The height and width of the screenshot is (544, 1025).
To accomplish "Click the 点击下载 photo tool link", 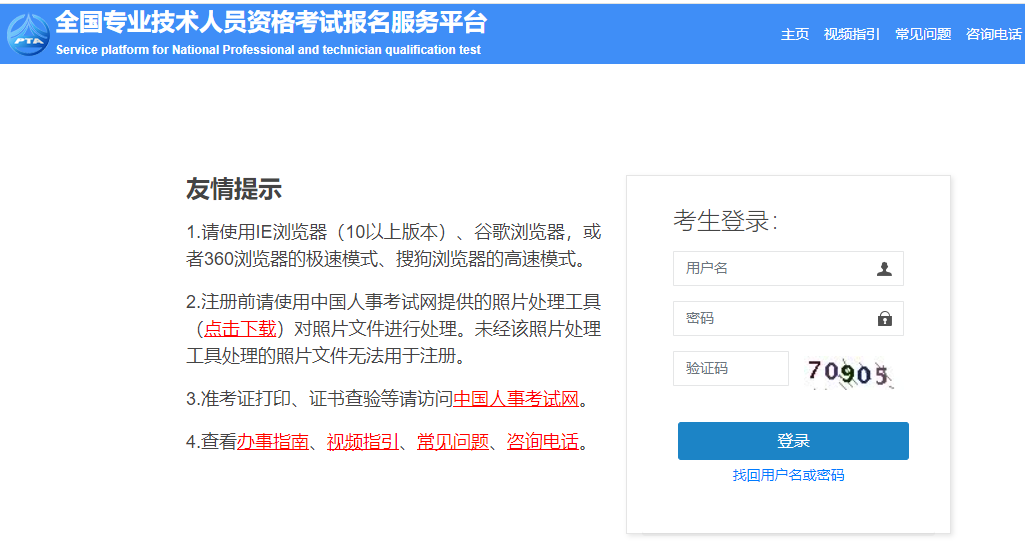I will click(x=240, y=328).
